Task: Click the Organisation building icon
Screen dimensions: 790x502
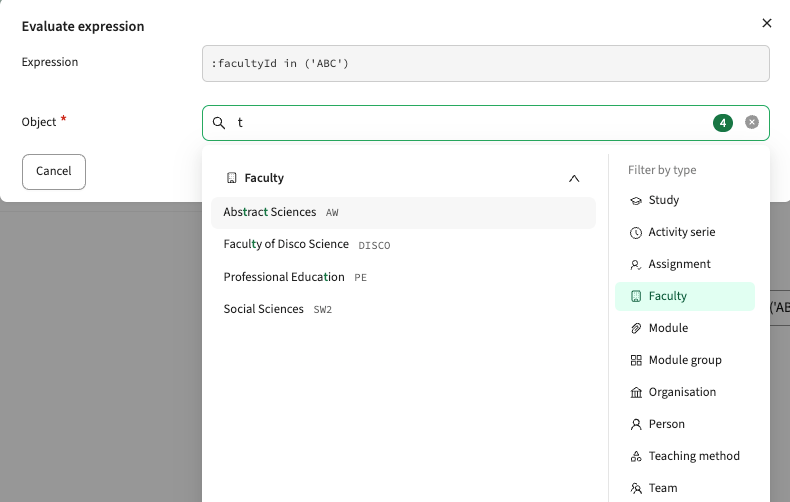Action: point(636,393)
